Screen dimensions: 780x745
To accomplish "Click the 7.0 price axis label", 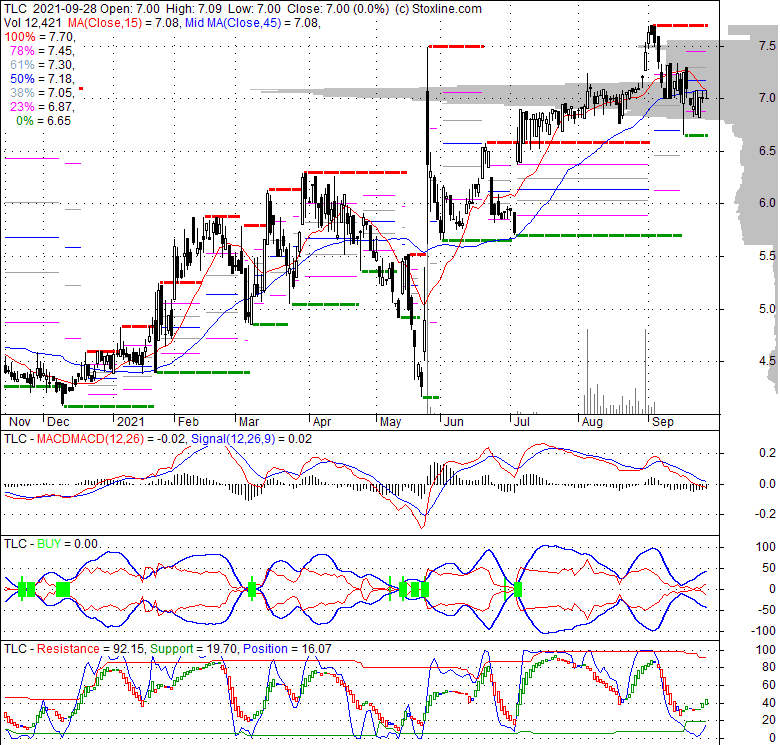I will (767, 98).
